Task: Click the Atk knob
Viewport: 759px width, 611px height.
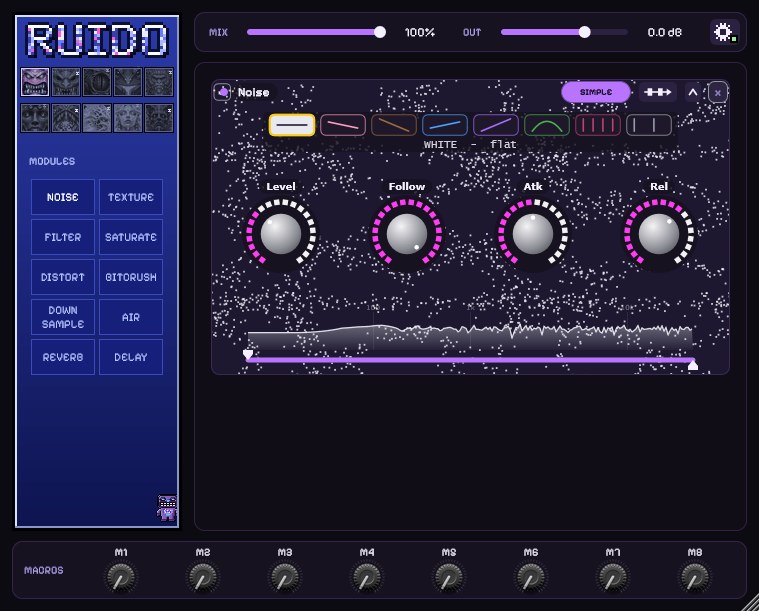Action: coord(533,233)
